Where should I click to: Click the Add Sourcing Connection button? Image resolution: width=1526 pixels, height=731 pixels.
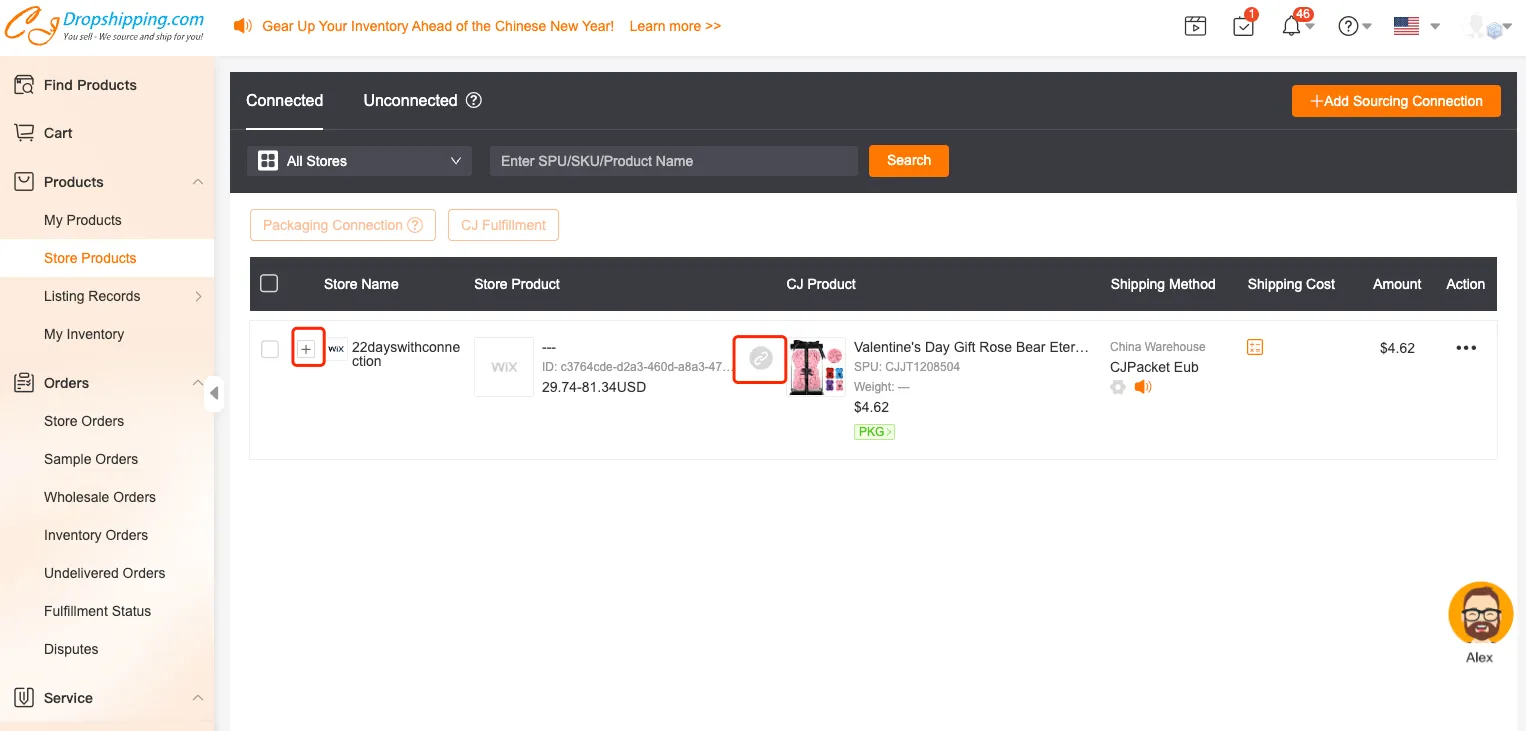[1395, 101]
